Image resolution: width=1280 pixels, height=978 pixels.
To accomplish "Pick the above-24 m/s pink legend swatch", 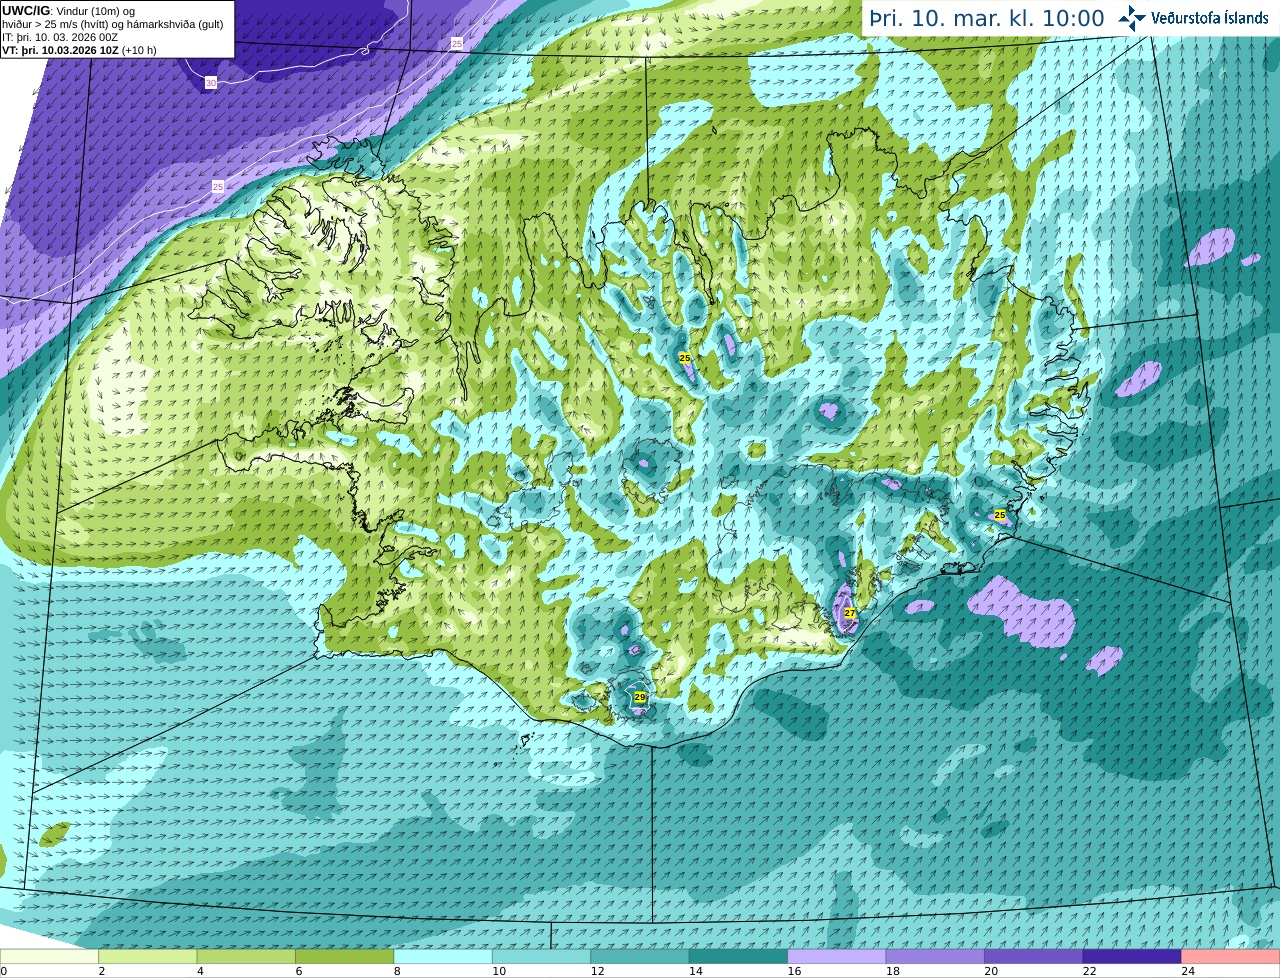I will (1231, 957).
